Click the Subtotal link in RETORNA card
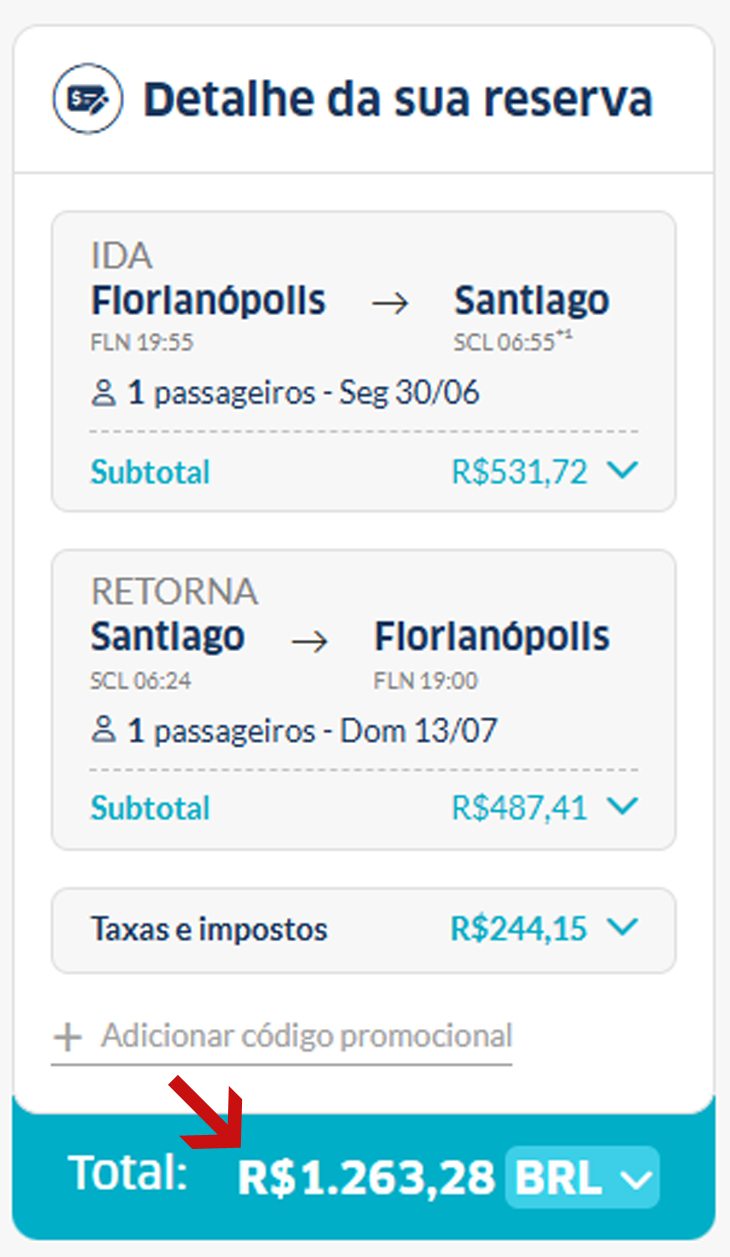 click(x=150, y=808)
